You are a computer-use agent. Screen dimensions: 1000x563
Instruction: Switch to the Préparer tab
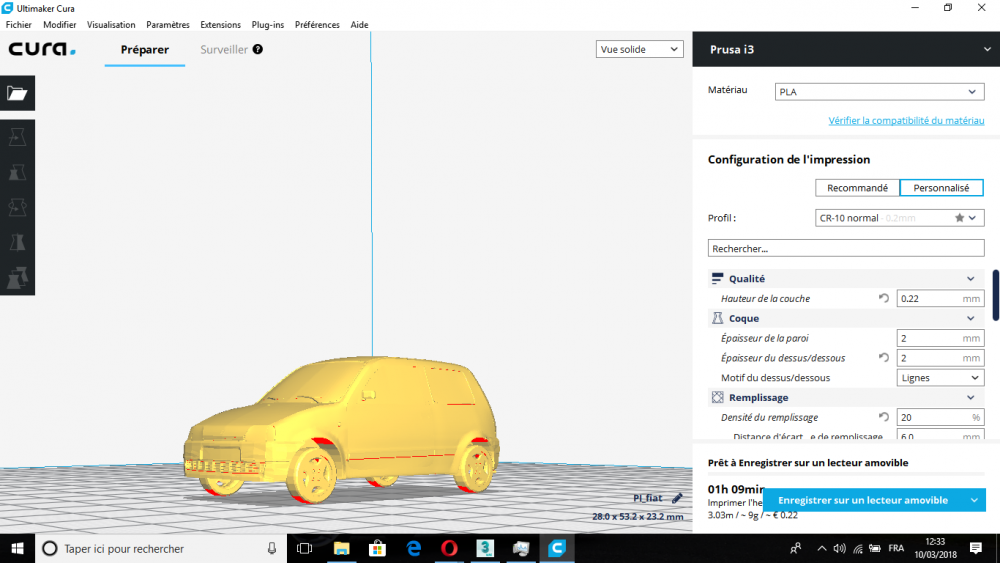pyautogui.click(x=145, y=49)
